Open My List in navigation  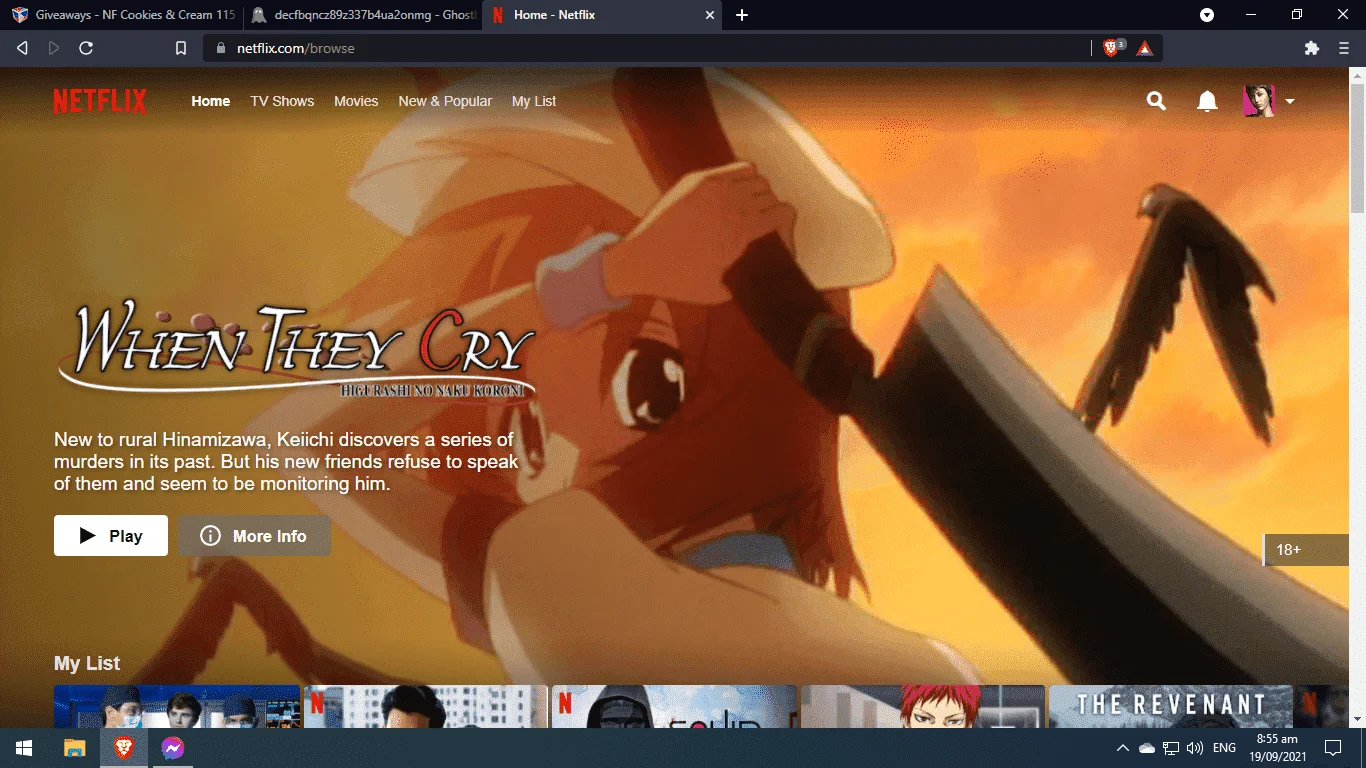point(534,101)
